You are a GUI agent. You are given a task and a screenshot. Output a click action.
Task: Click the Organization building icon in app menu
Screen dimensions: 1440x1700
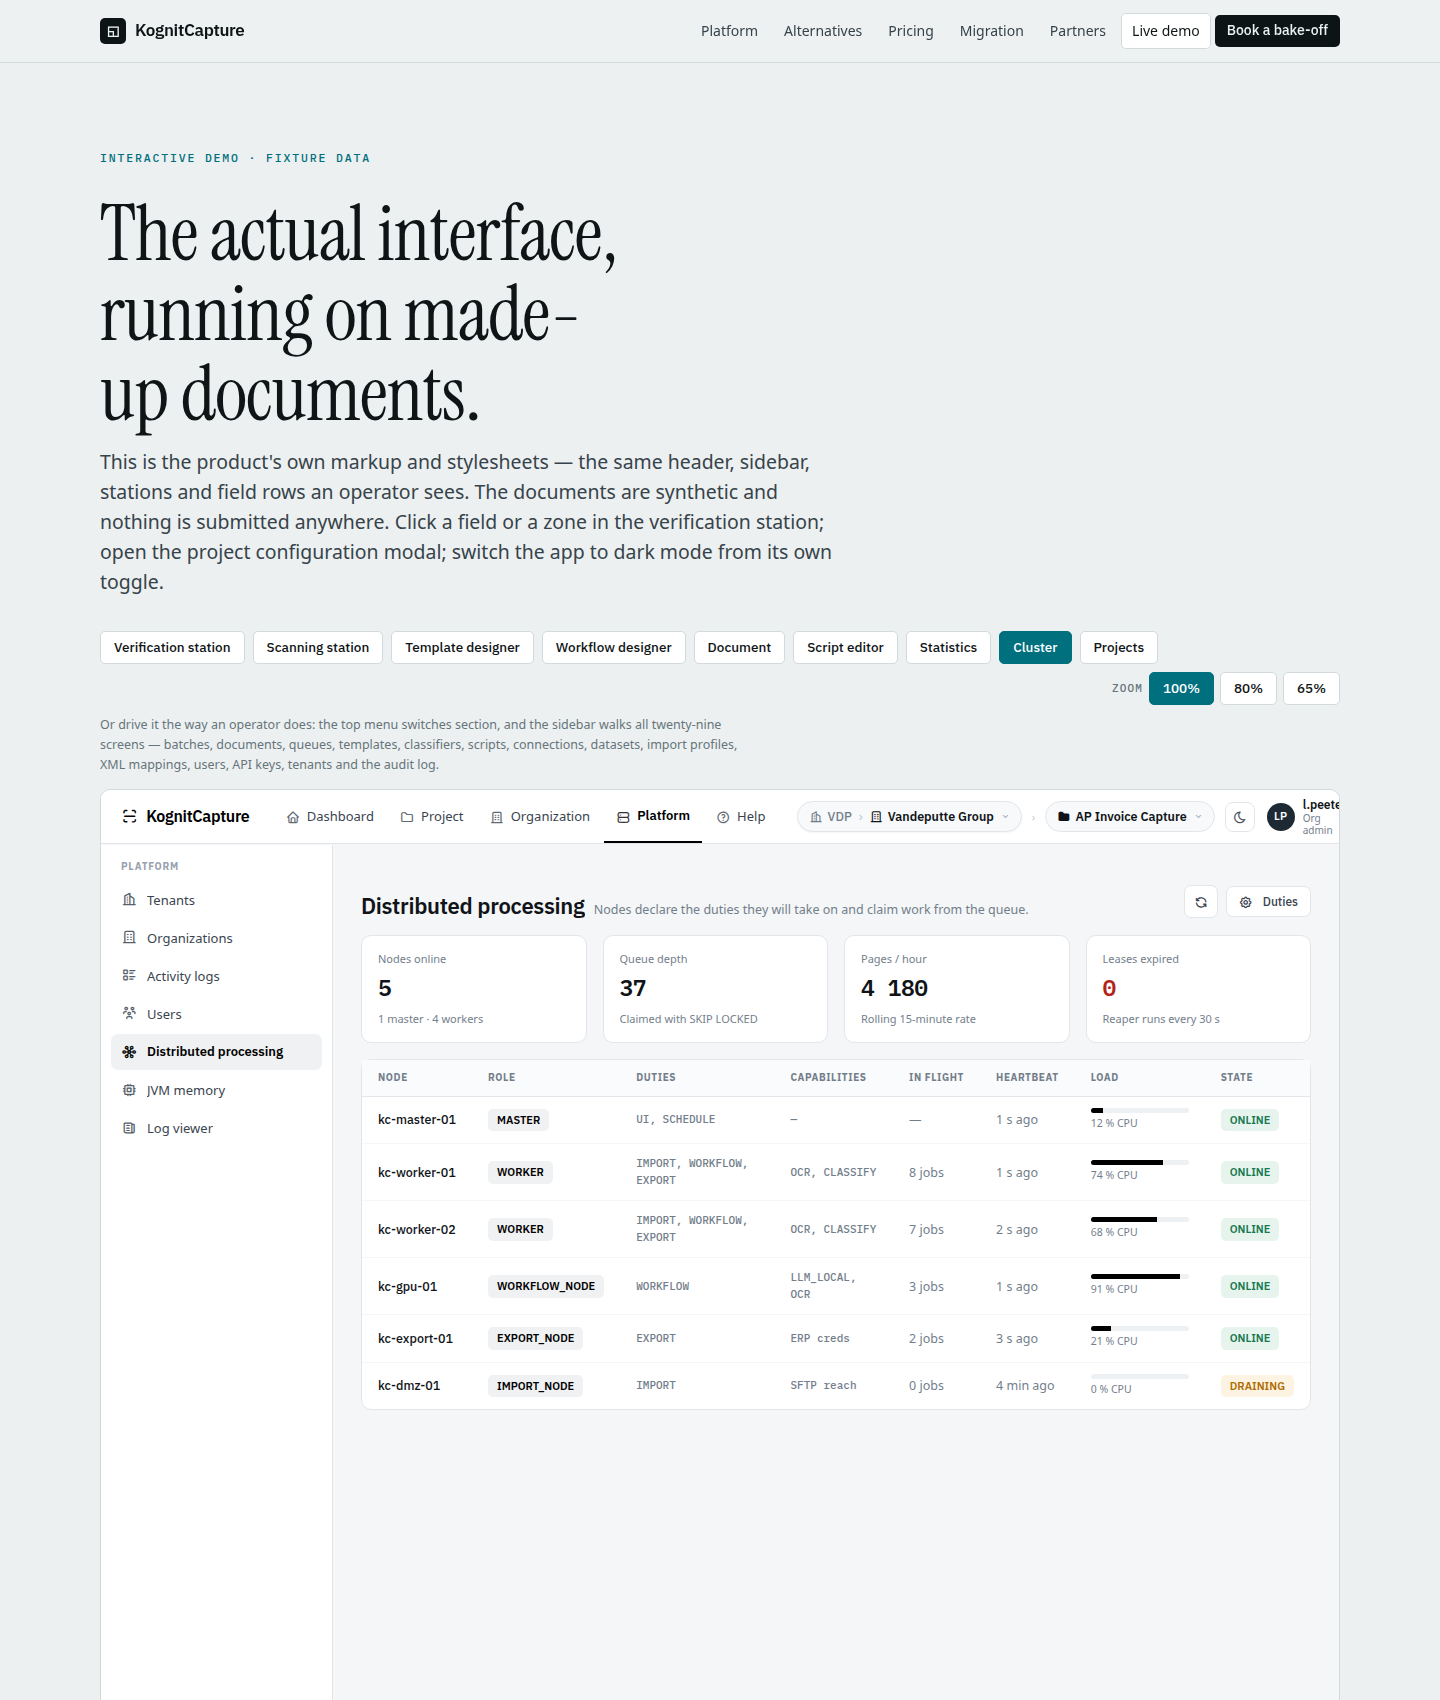[497, 817]
